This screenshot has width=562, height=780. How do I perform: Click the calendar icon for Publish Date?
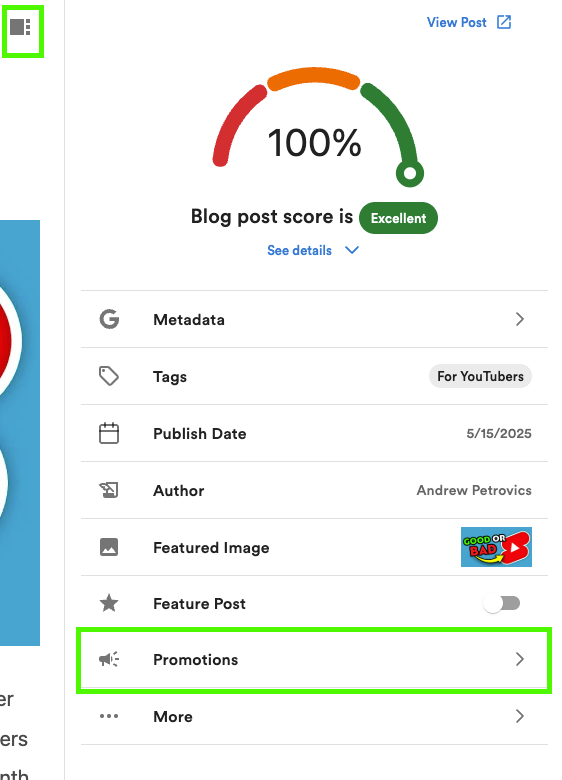pyautogui.click(x=109, y=433)
